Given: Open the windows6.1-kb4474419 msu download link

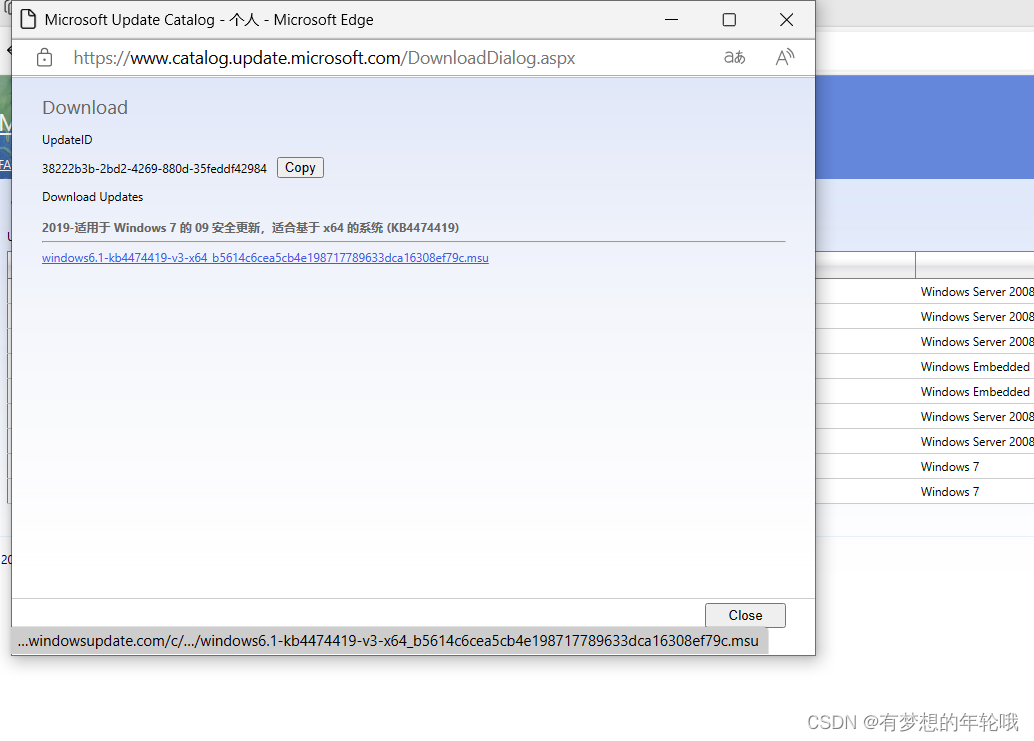Looking at the screenshot, I should click(264, 257).
